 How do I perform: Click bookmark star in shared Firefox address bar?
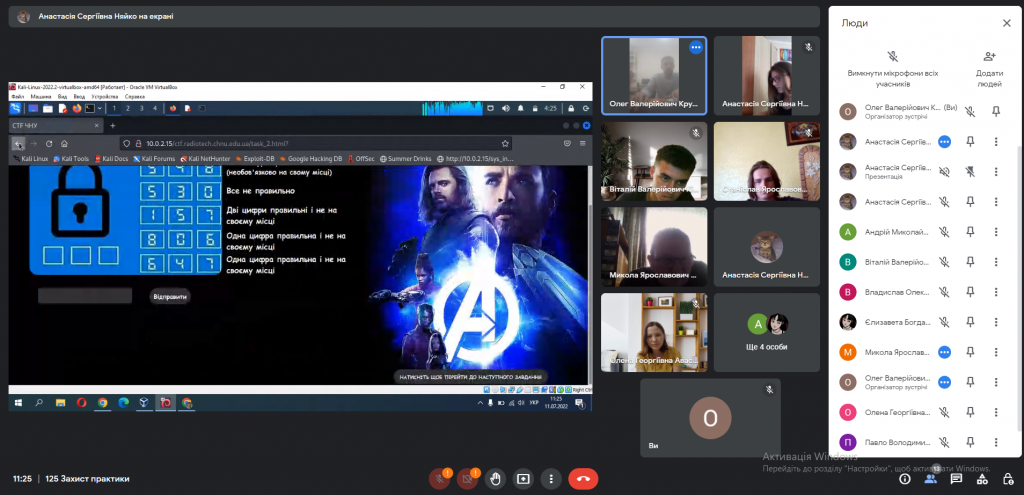pyautogui.click(x=505, y=144)
